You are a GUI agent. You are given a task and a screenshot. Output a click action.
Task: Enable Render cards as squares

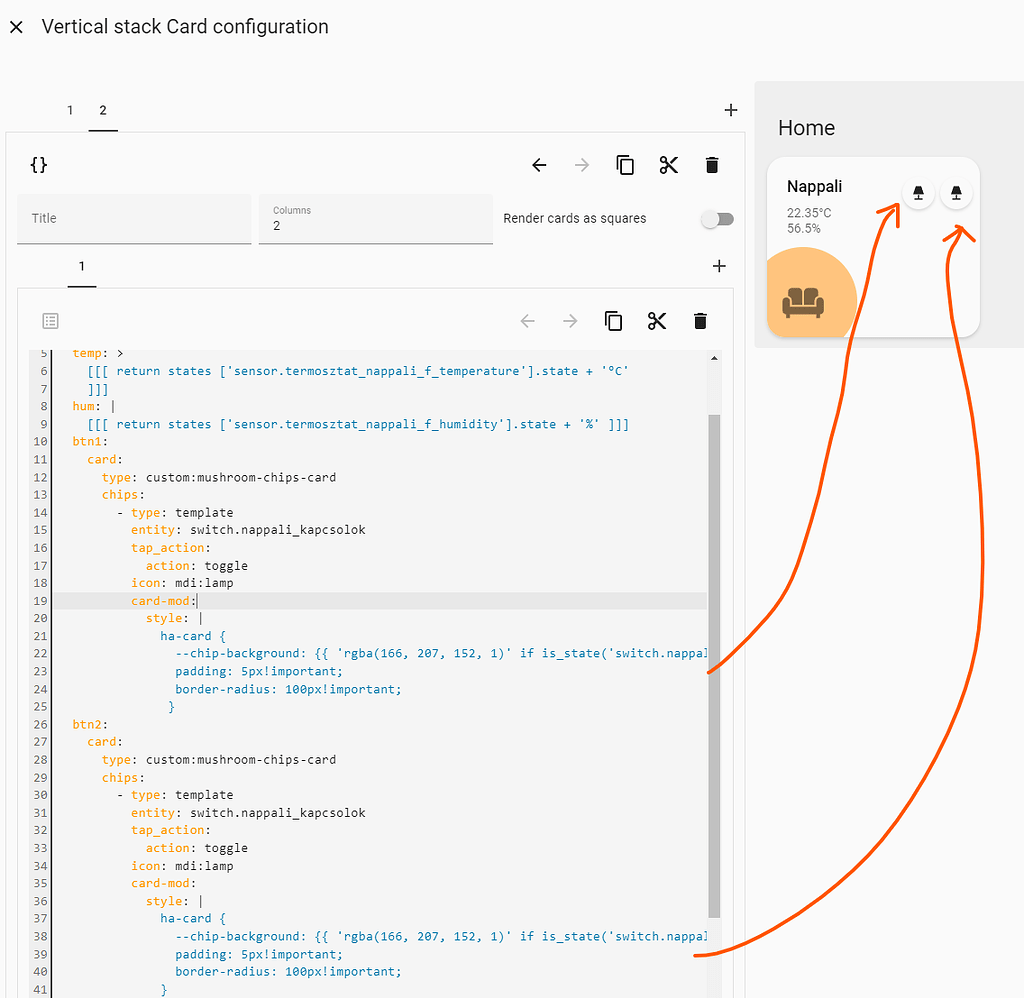pyautogui.click(x=718, y=218)
